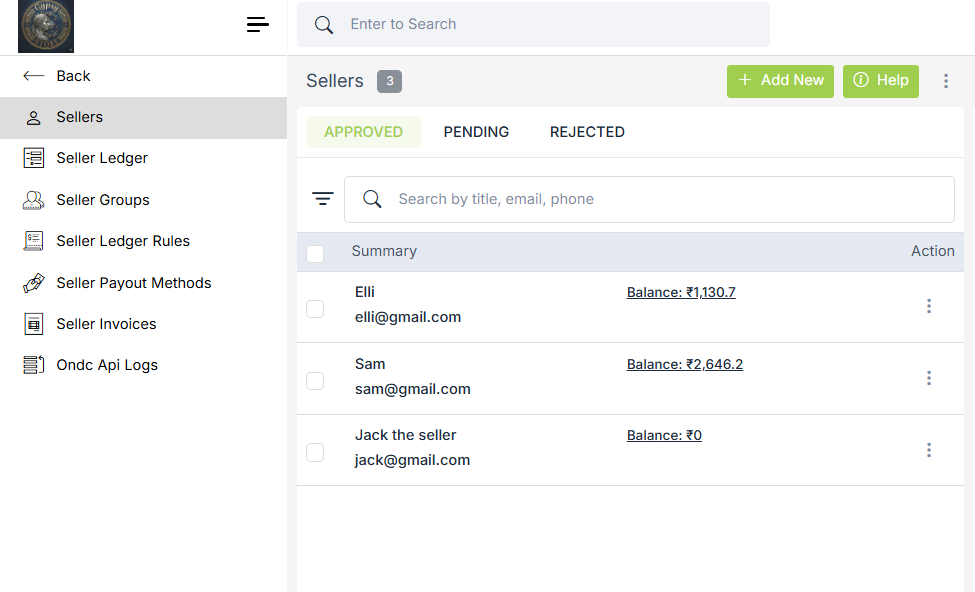Select the Seller Groups sidebar icon

33,199
